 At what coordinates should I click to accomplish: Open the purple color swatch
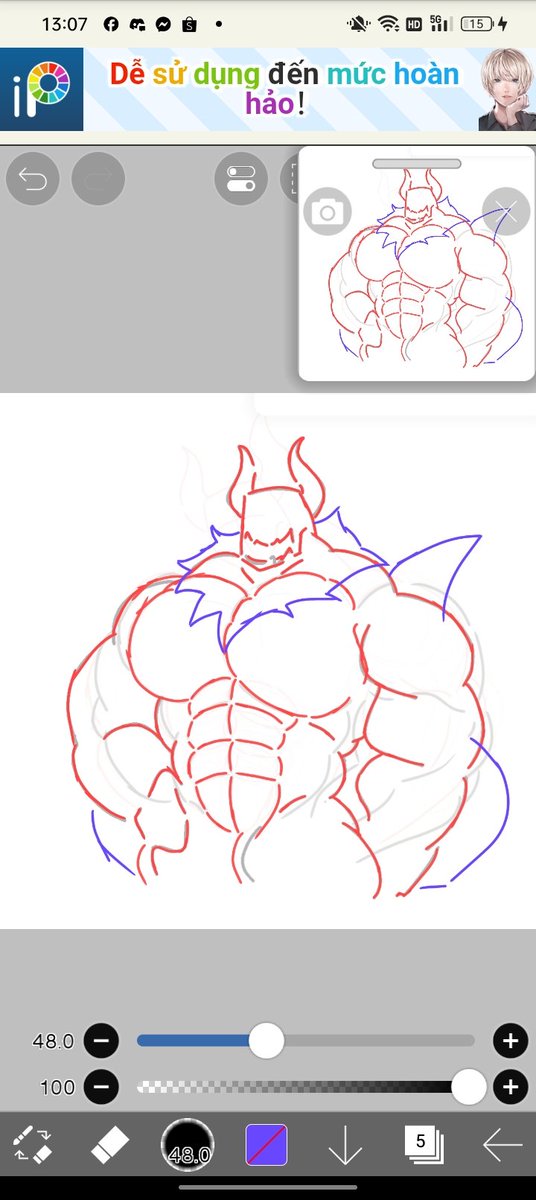click(267, 1145)
